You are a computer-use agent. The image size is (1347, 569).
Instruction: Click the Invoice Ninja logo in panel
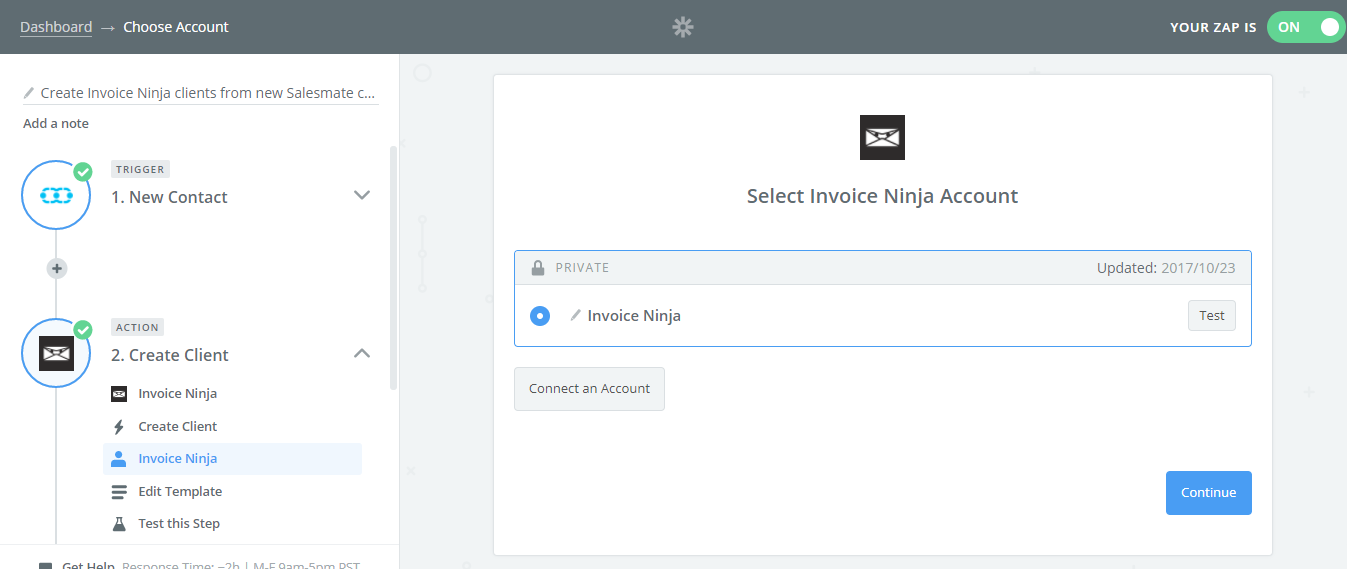(882, 138)
